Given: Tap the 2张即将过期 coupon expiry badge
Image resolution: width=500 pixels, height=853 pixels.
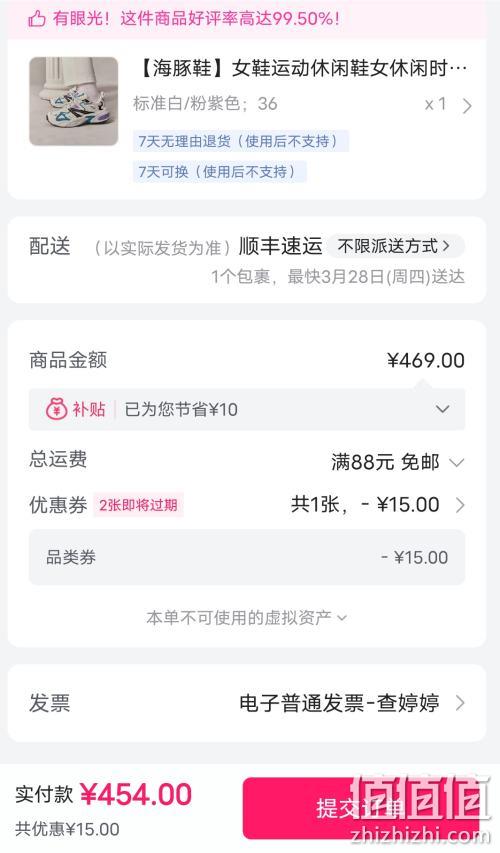Looking at the screenshot, I should click(138, 505).
